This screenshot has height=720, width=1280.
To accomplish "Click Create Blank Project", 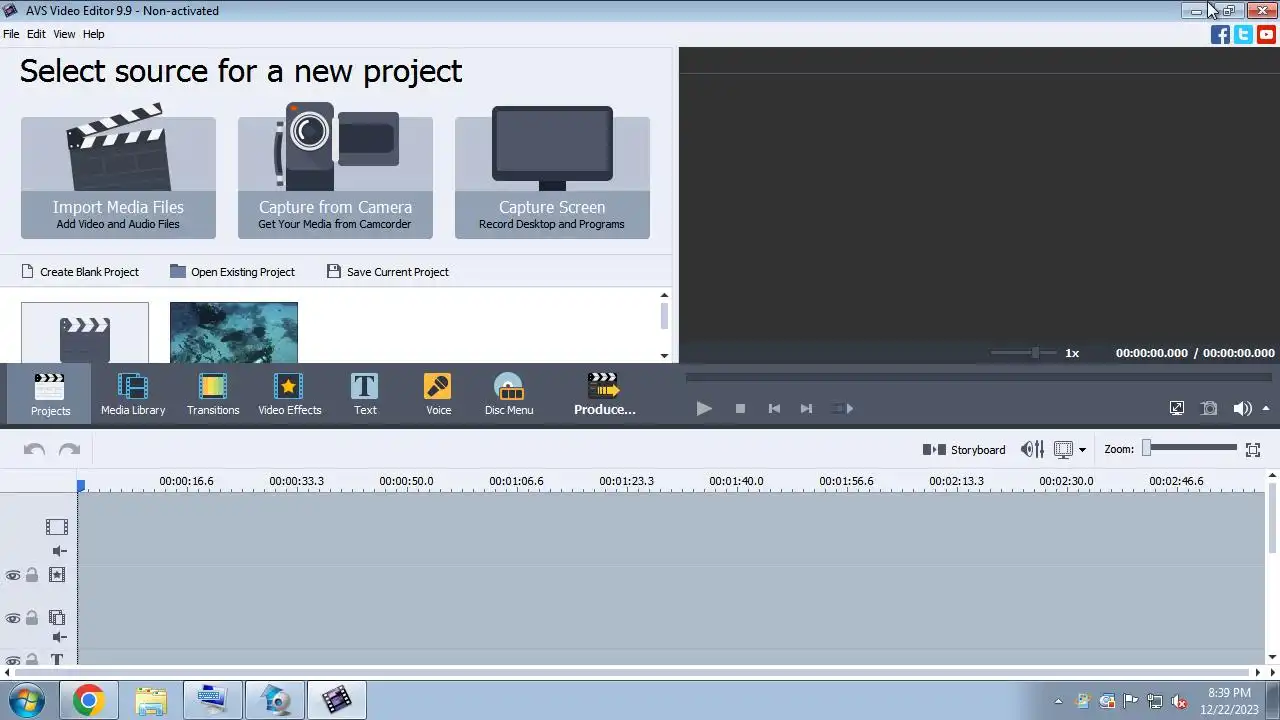I will coord(80,272).
